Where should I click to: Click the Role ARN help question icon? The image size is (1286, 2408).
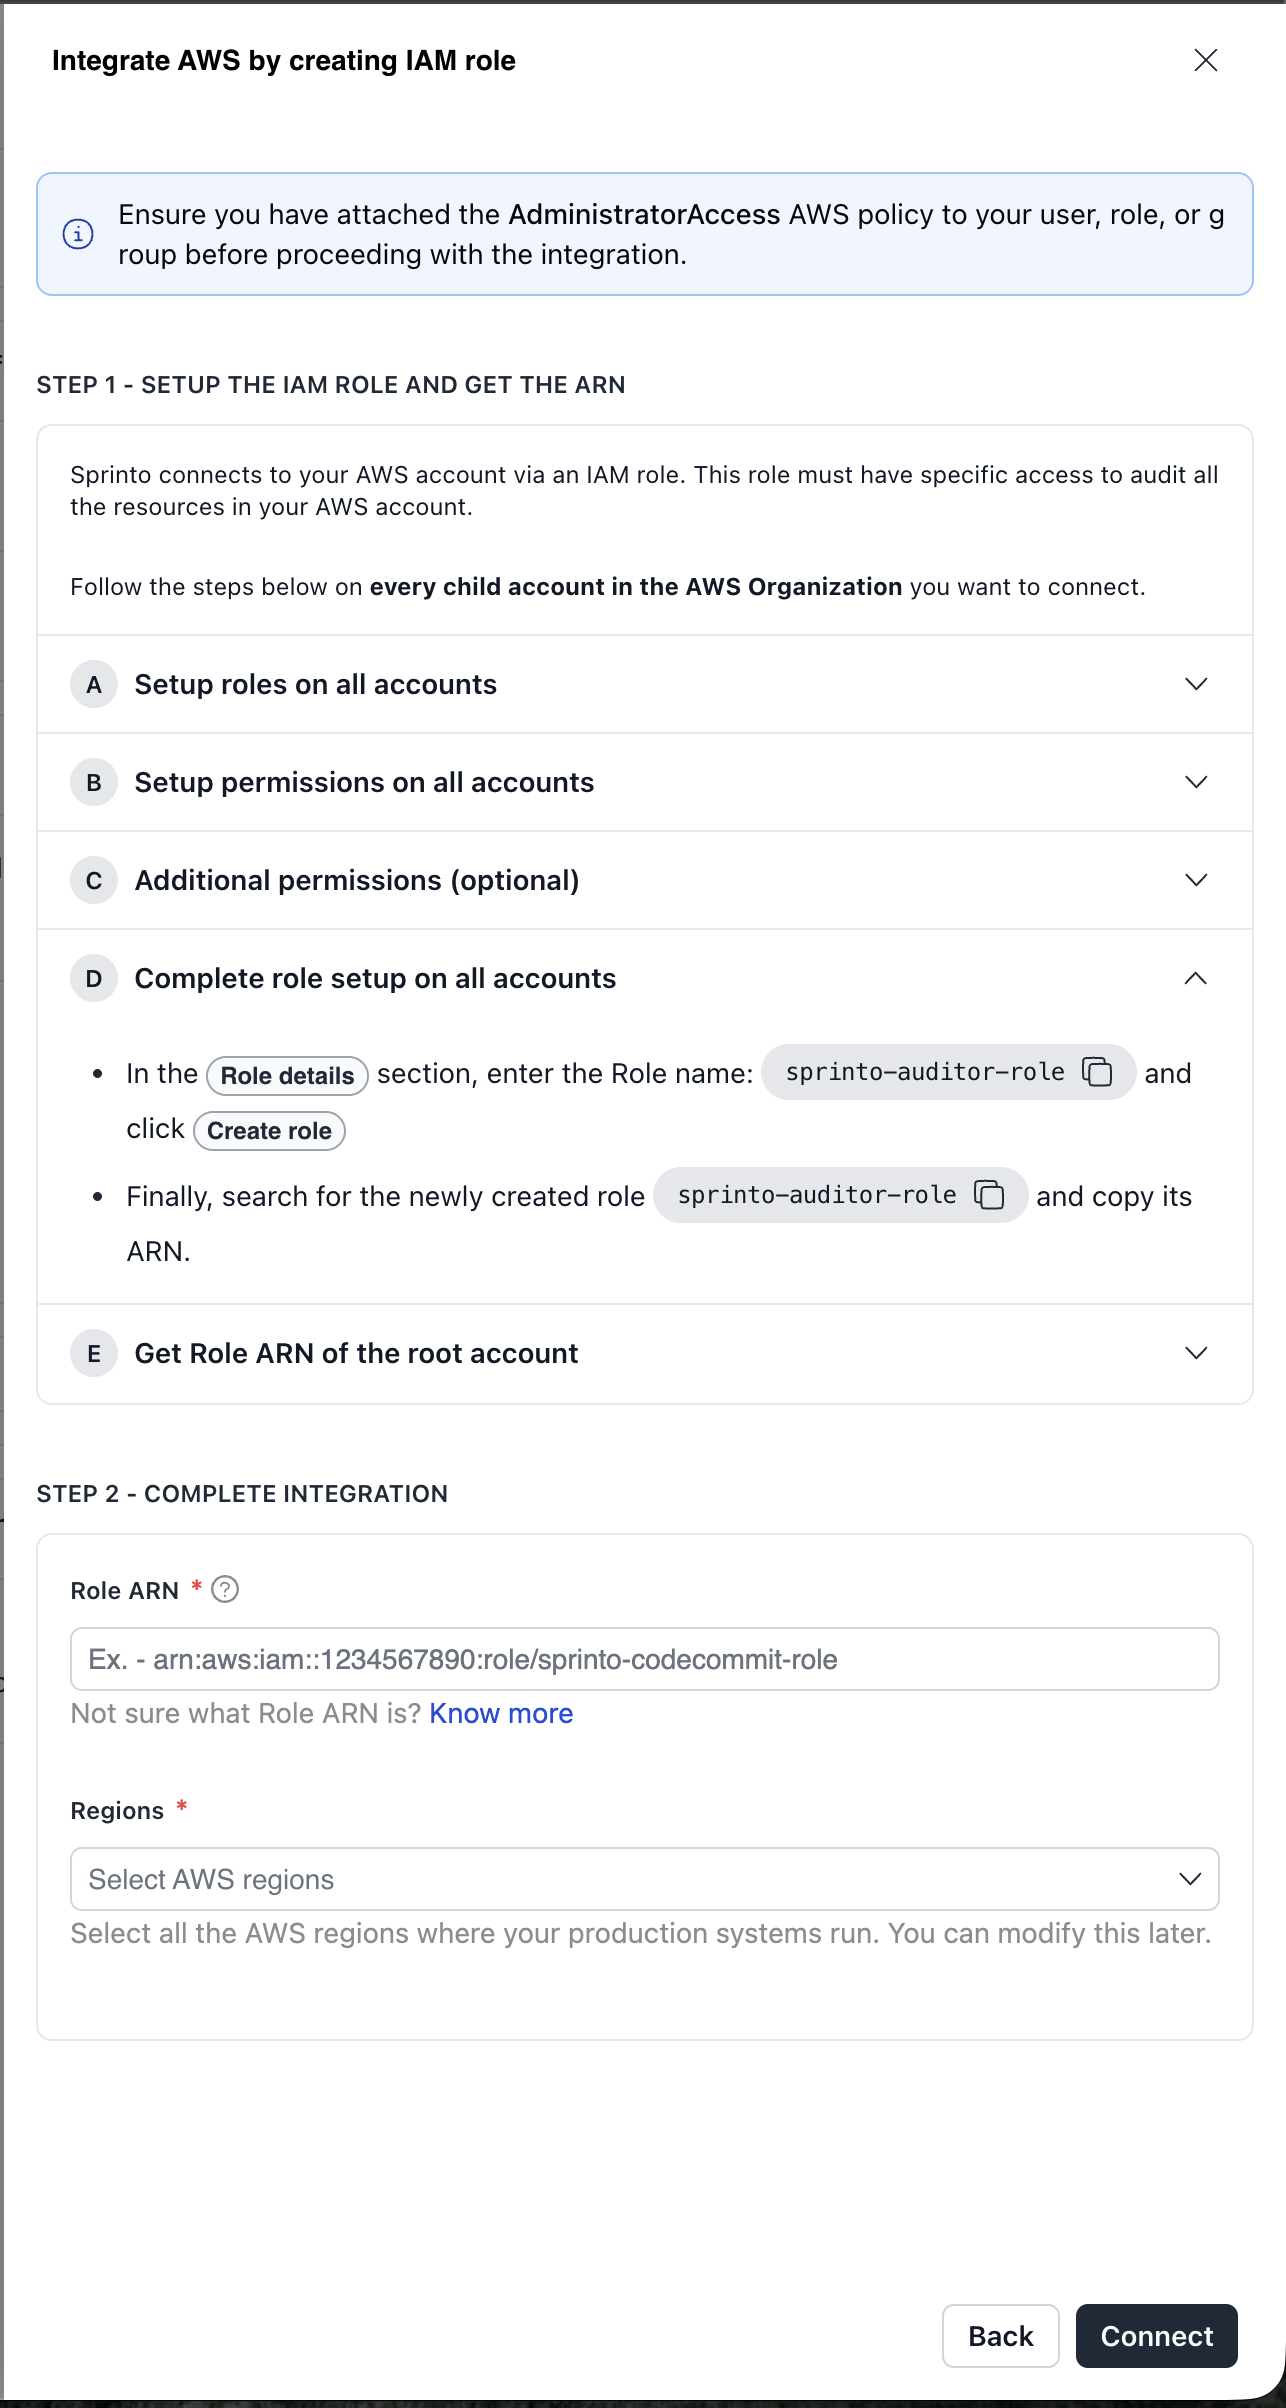click(x=225, y=1589)
